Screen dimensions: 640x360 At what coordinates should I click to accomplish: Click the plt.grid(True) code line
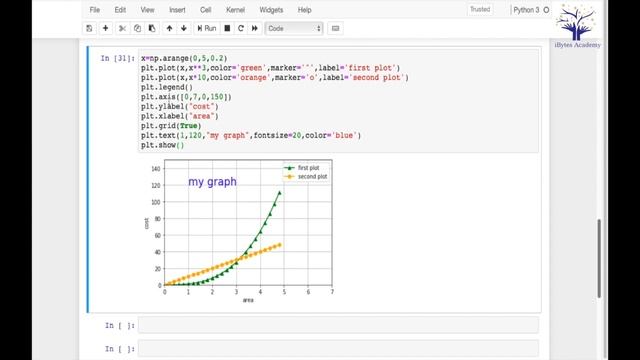click(171, 126)
